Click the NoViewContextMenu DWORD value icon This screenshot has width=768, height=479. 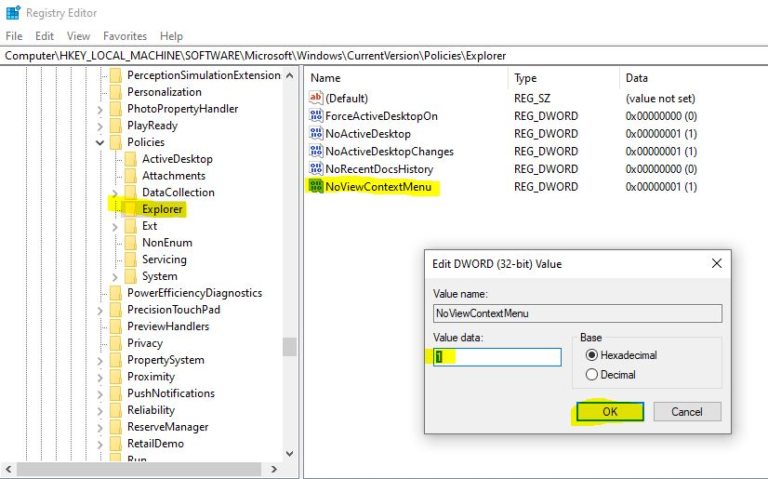pyautogui.click(x=317, y=187)
